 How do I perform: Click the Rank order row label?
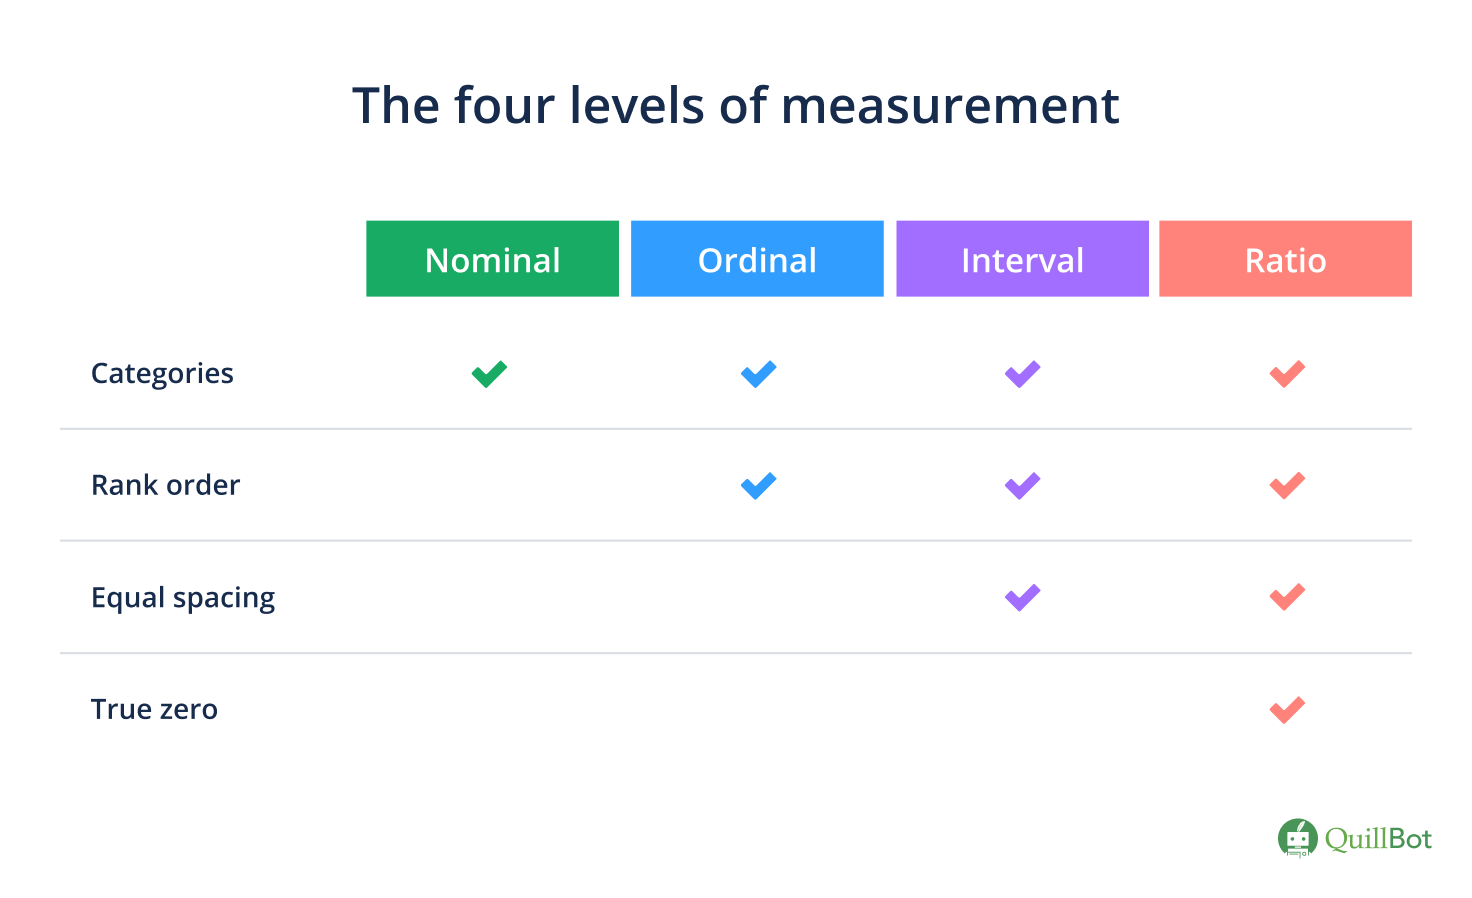[165, 486]
